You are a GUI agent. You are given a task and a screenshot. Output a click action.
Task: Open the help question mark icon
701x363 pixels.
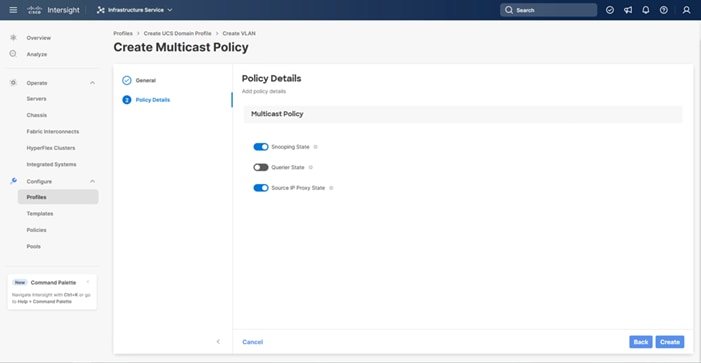[664, 10]
